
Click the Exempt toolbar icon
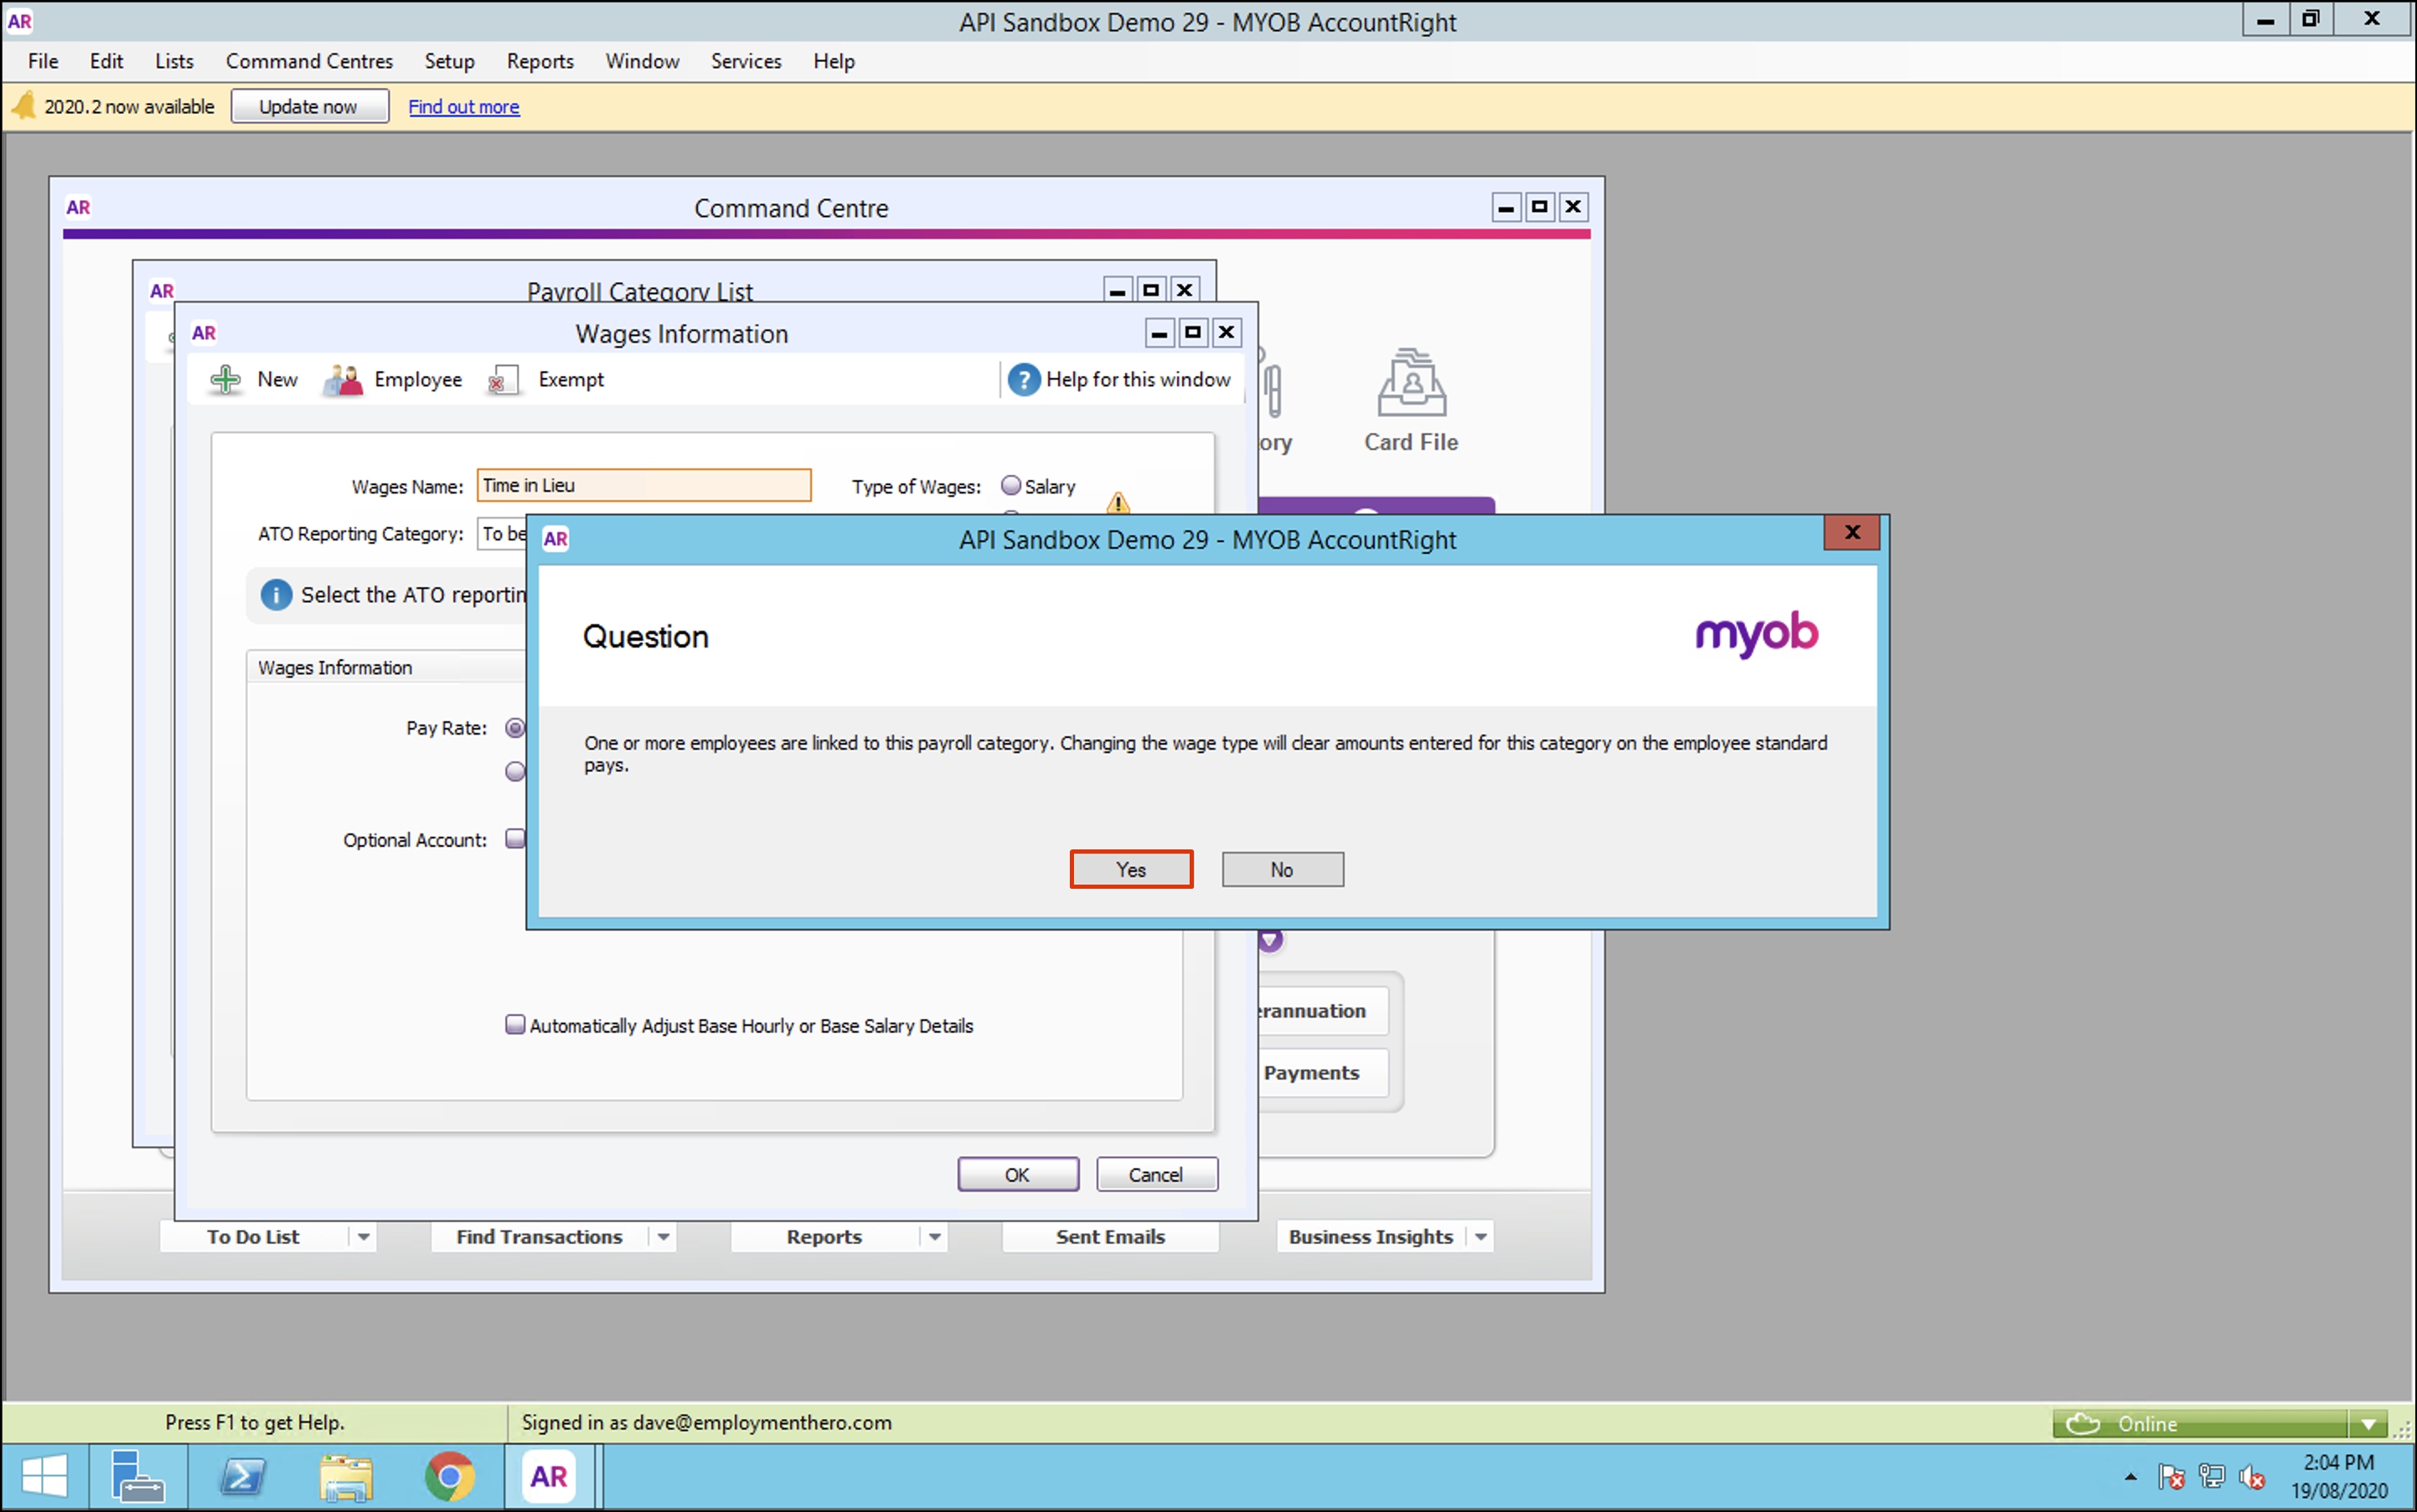pos(503,380)
